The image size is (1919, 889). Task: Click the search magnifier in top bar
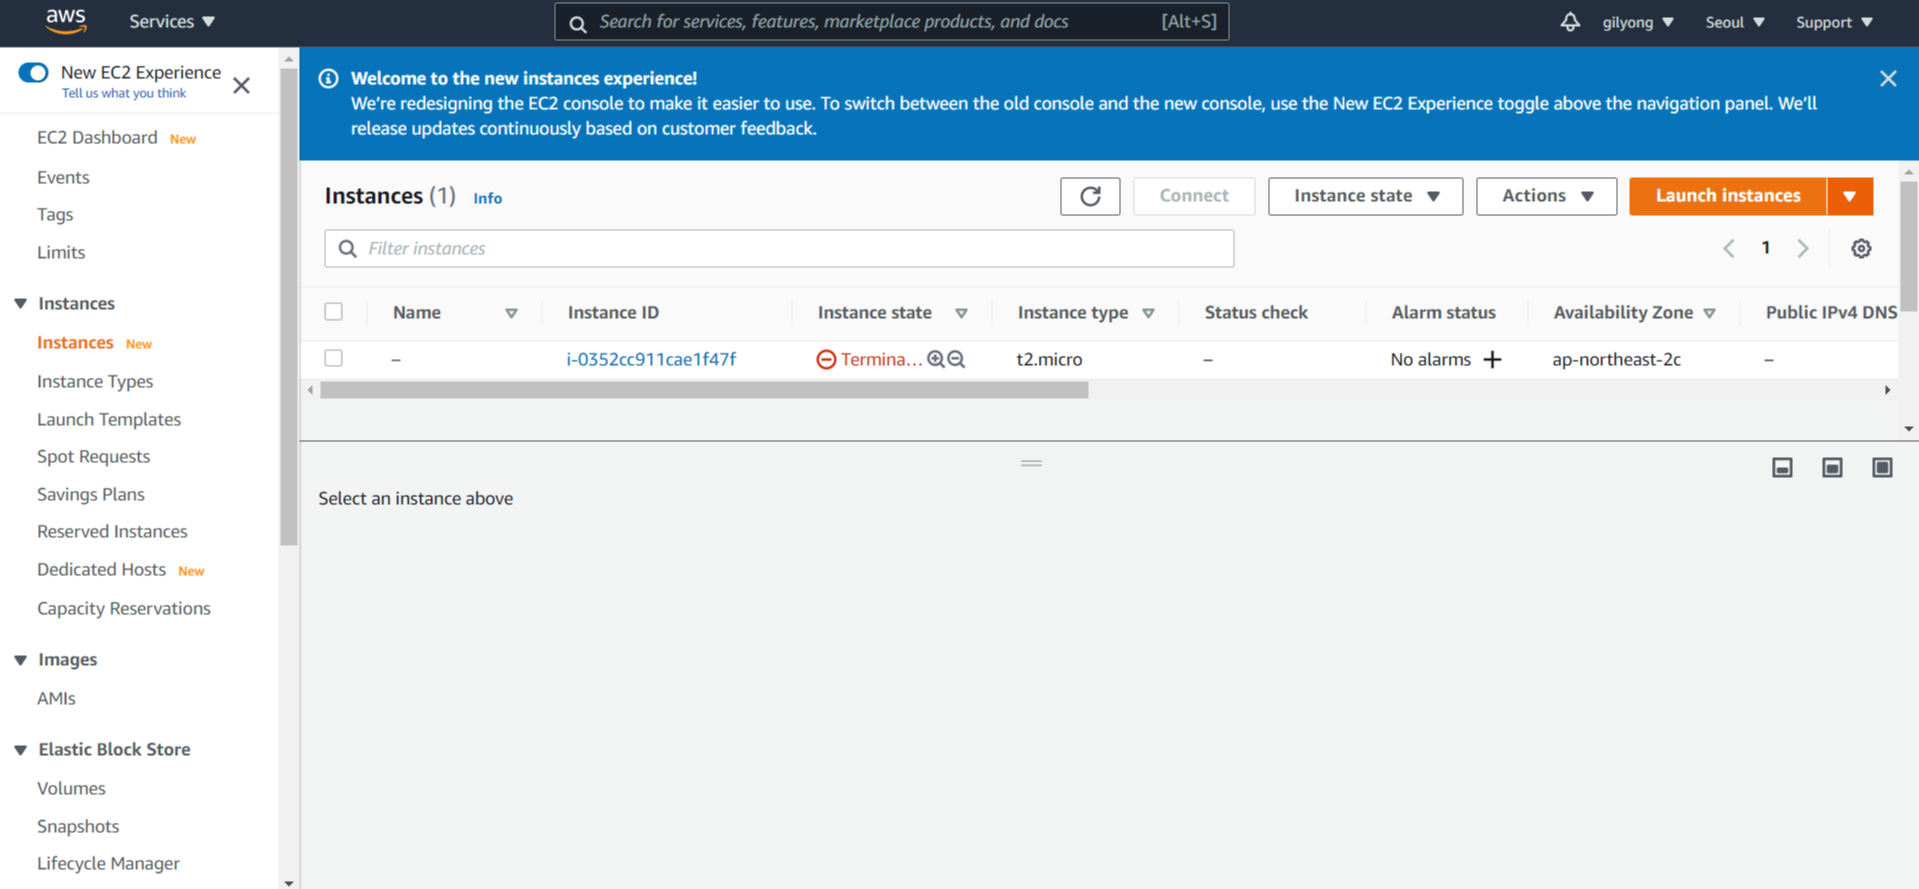pos(578,23)
